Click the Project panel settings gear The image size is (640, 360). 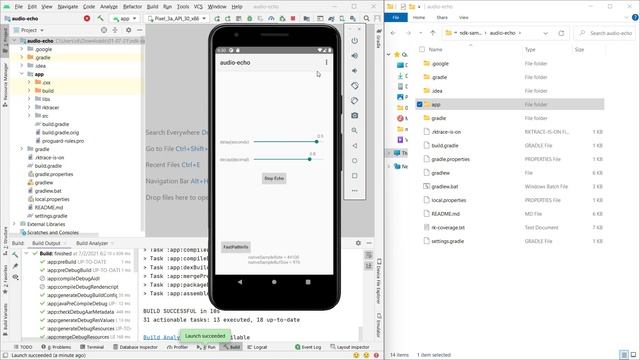129,30
